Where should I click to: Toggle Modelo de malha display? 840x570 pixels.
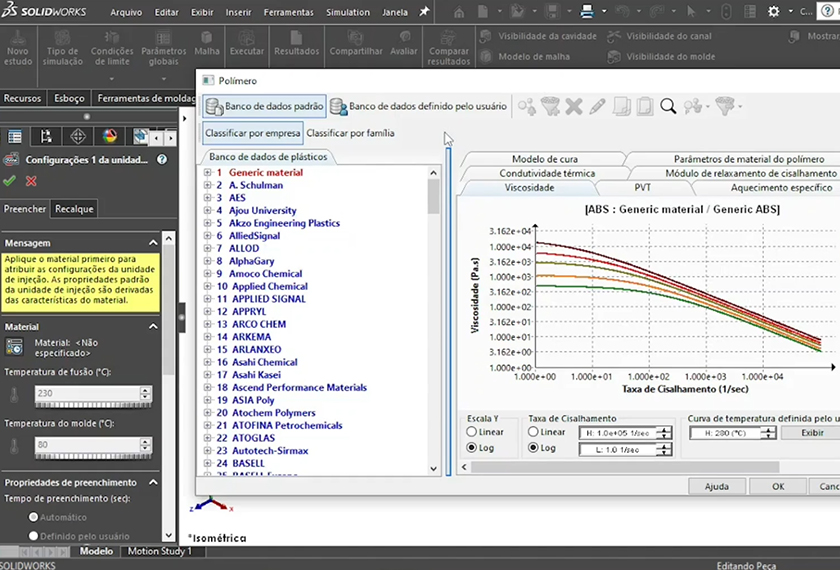[524, 56]
